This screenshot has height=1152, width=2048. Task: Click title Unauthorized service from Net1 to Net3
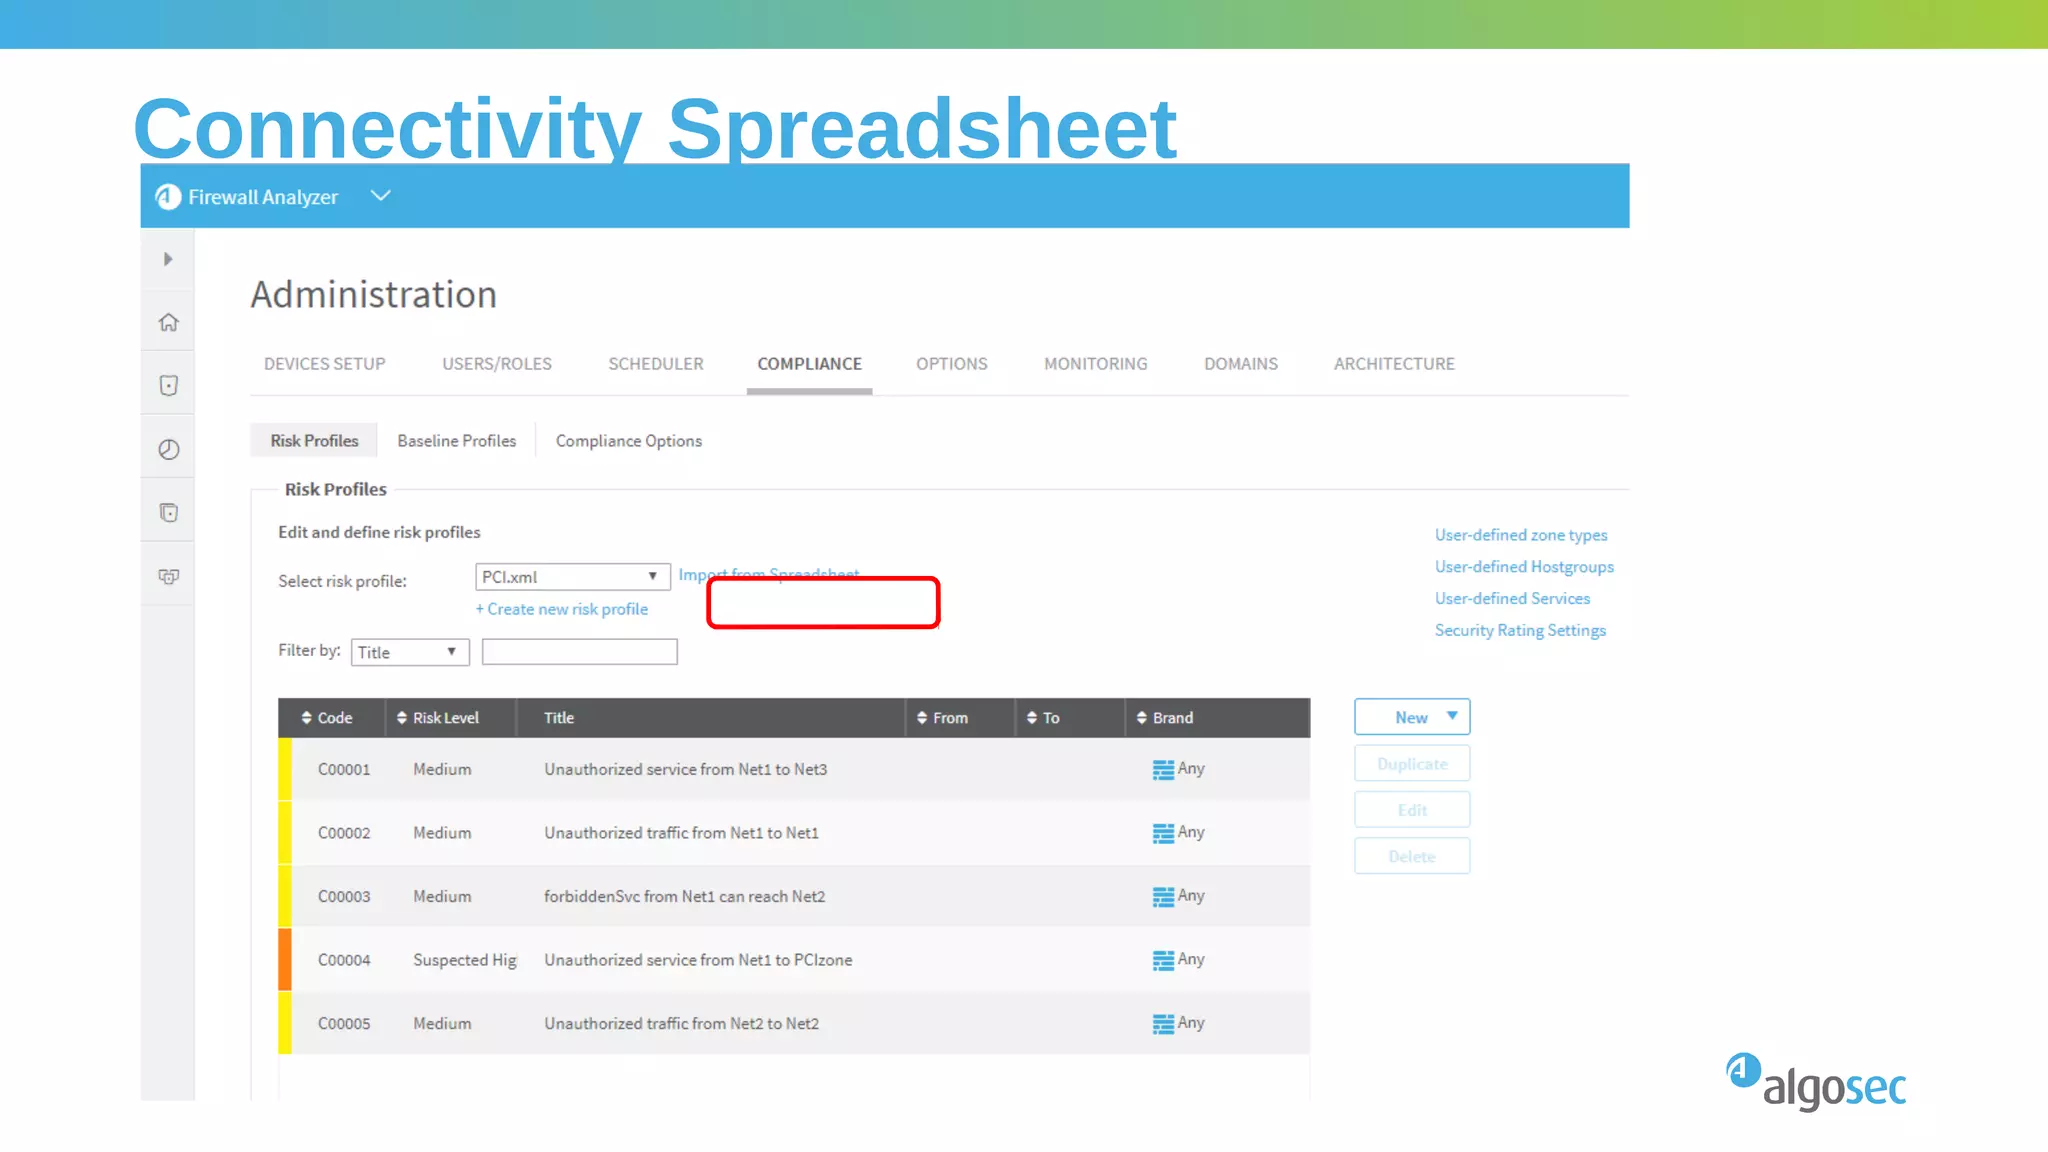click(x=686, y=770)
